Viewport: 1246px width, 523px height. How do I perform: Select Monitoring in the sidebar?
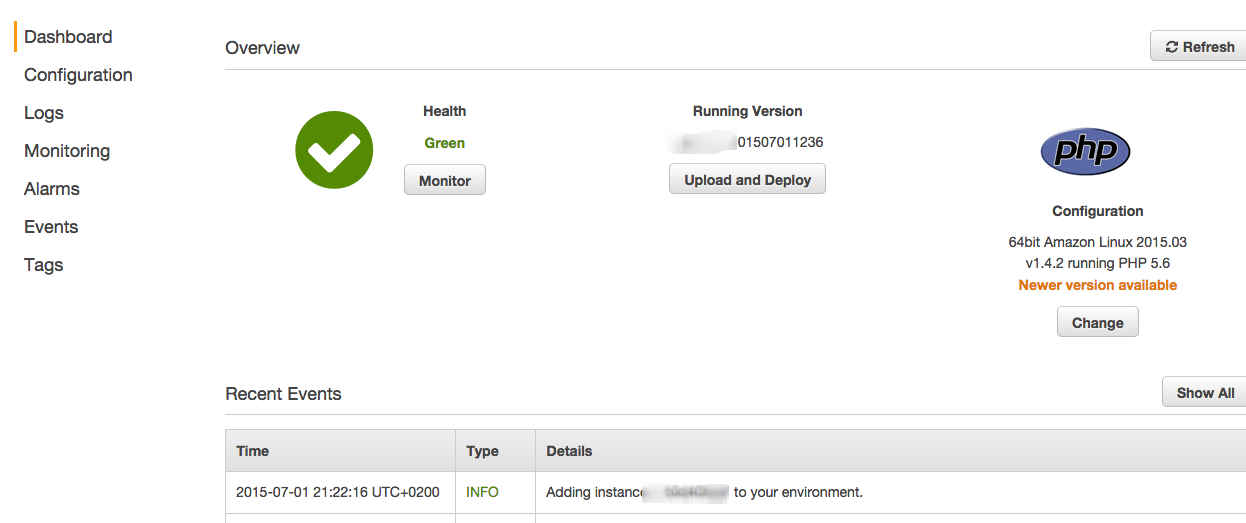click(x=67, y=151)
